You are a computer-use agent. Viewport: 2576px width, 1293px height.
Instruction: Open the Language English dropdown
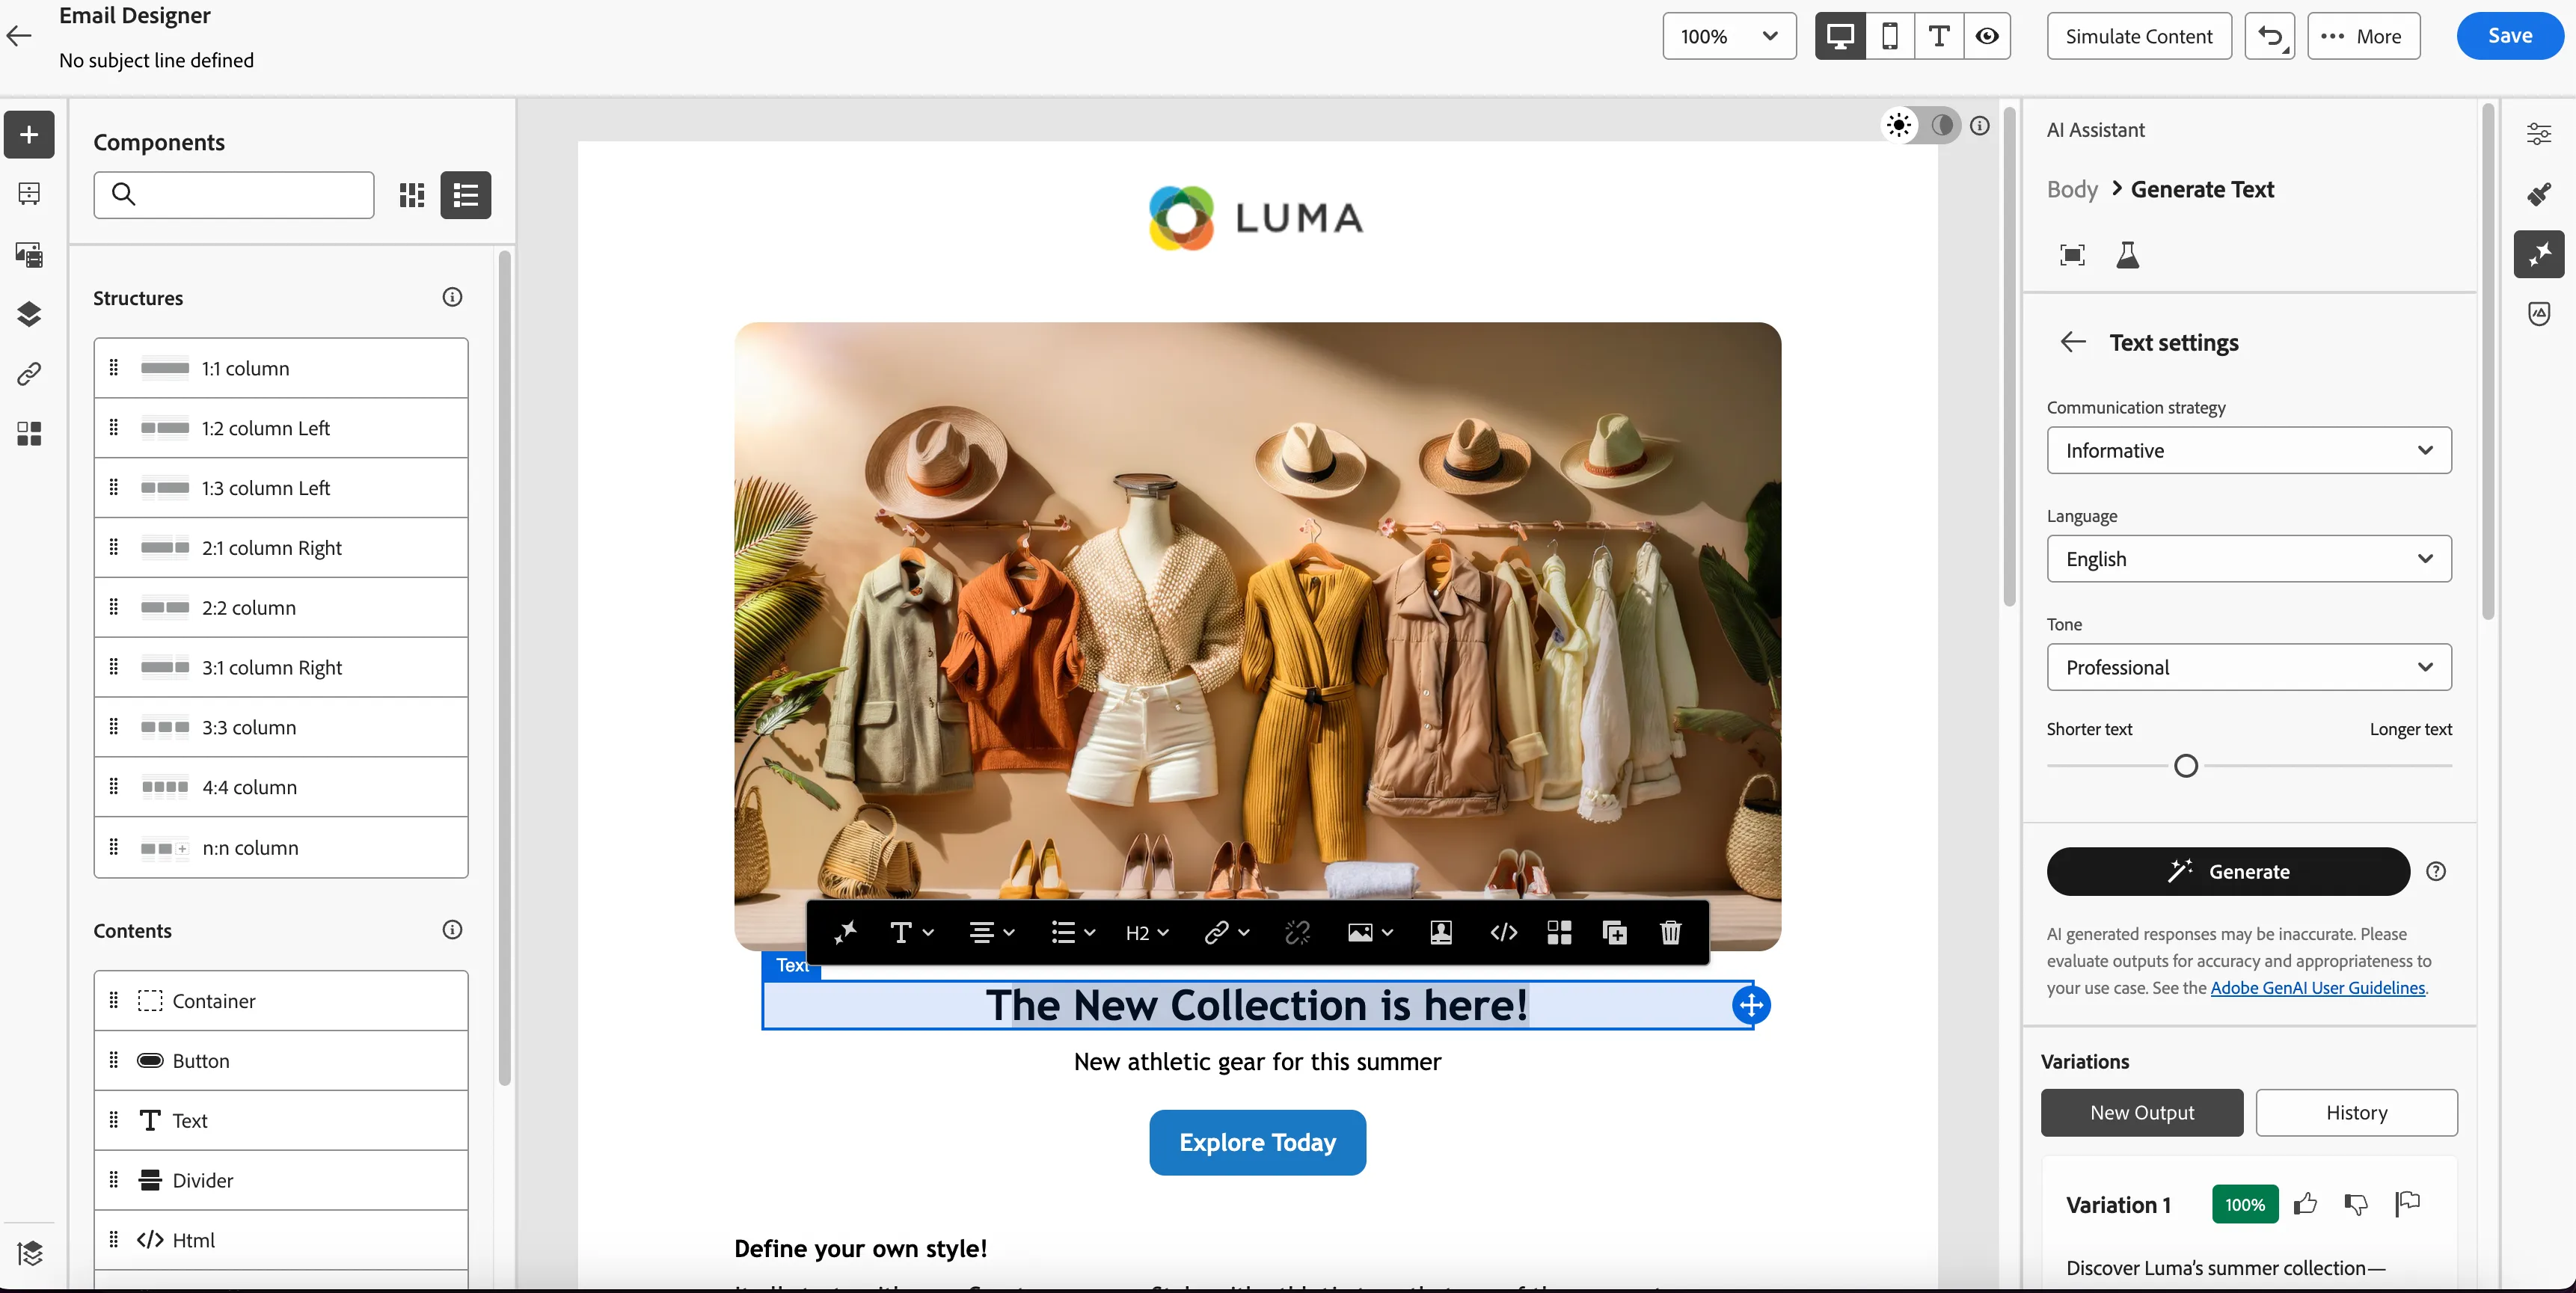(x=2249, y=558)
